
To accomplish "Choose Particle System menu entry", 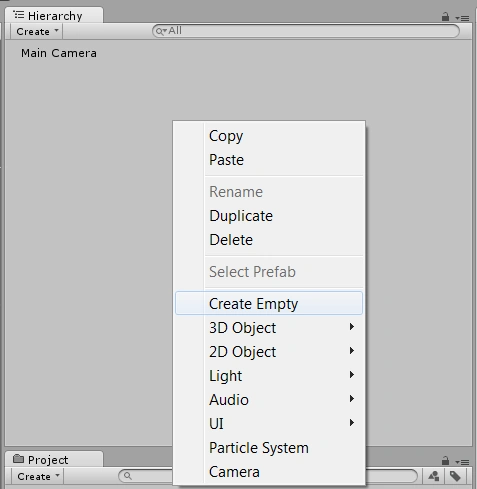I will (x=269, y=448).
